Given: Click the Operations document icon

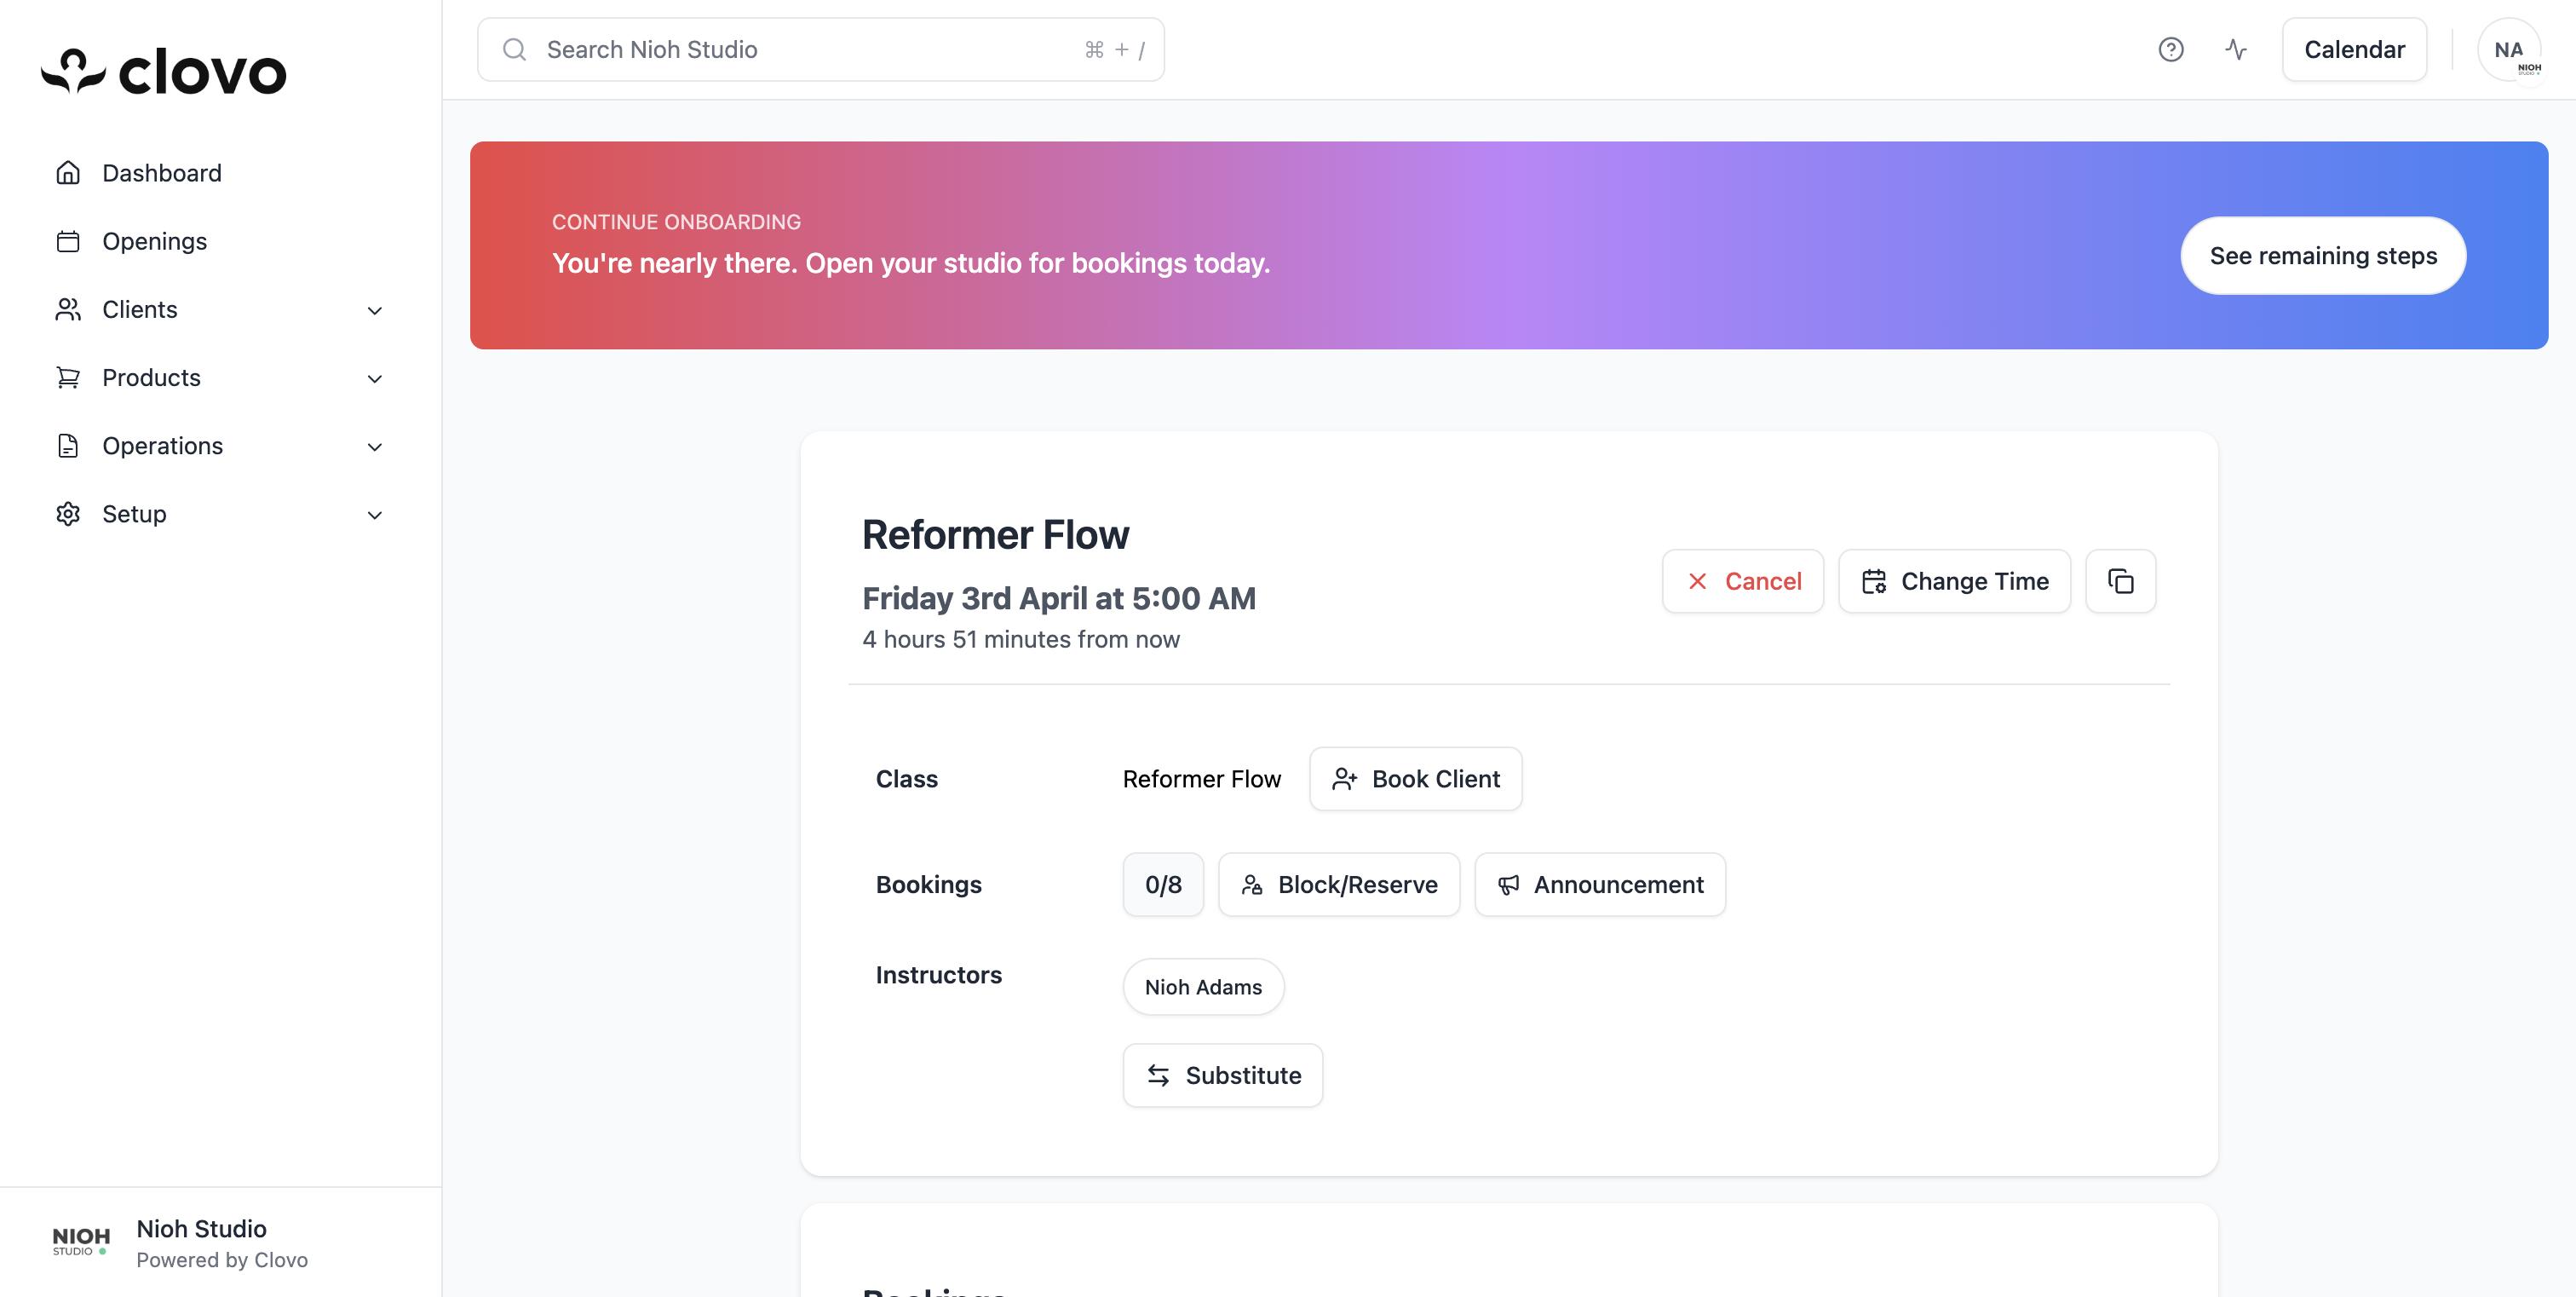Looking at the screenshot, I should (68, 445).
